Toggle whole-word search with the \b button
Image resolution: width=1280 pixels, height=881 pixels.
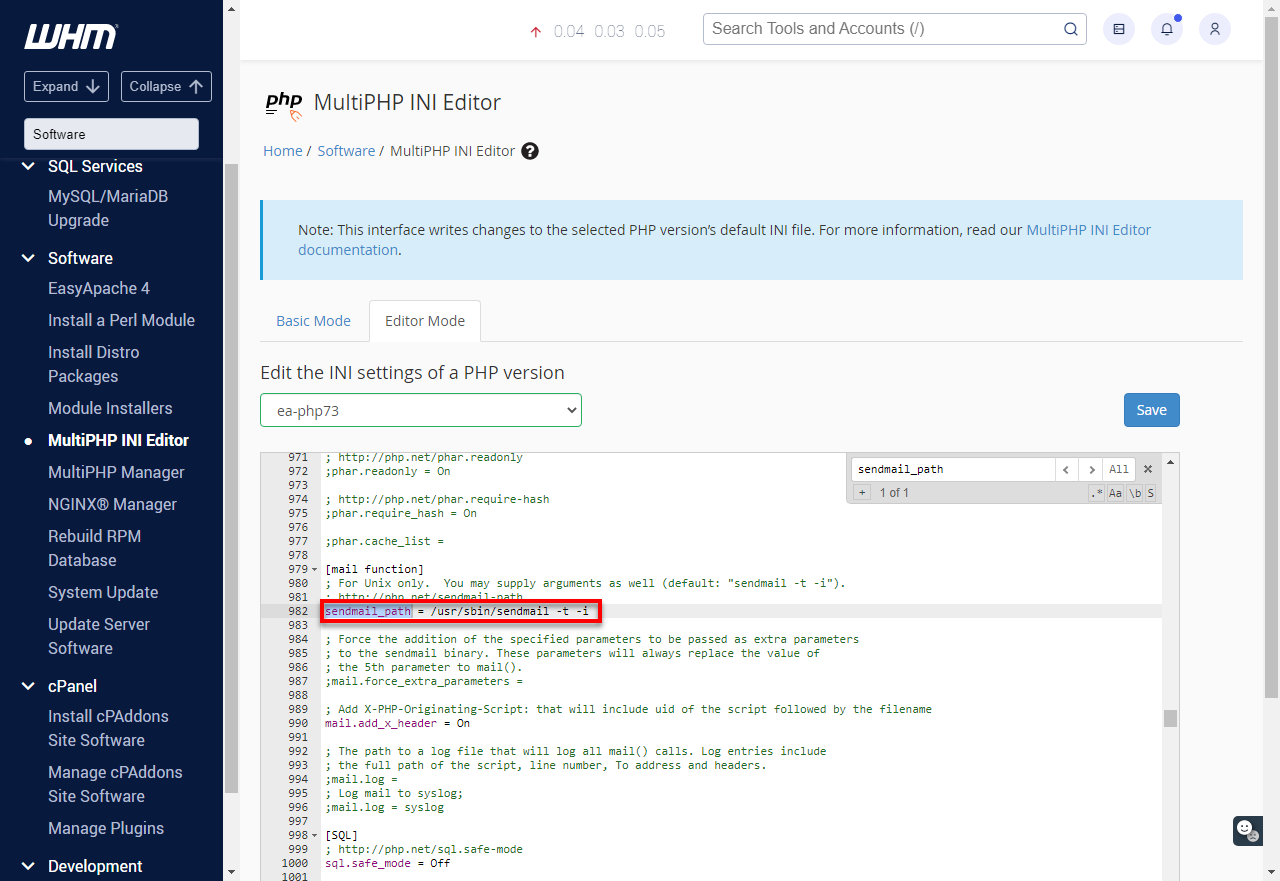click(1134, 492)
